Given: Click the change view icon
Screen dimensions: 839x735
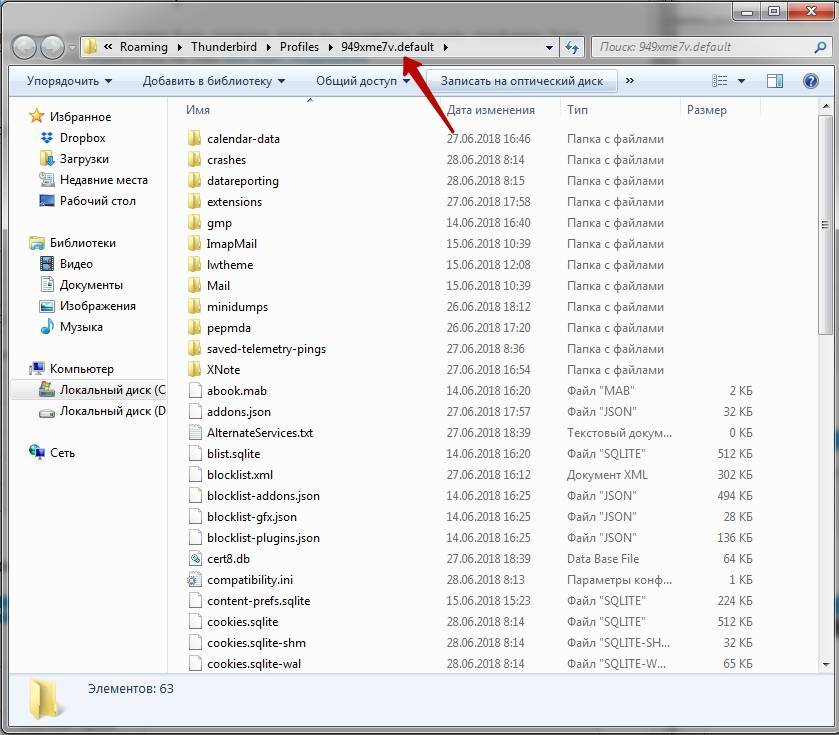Looking at the screenshot, I should [720, 81].
